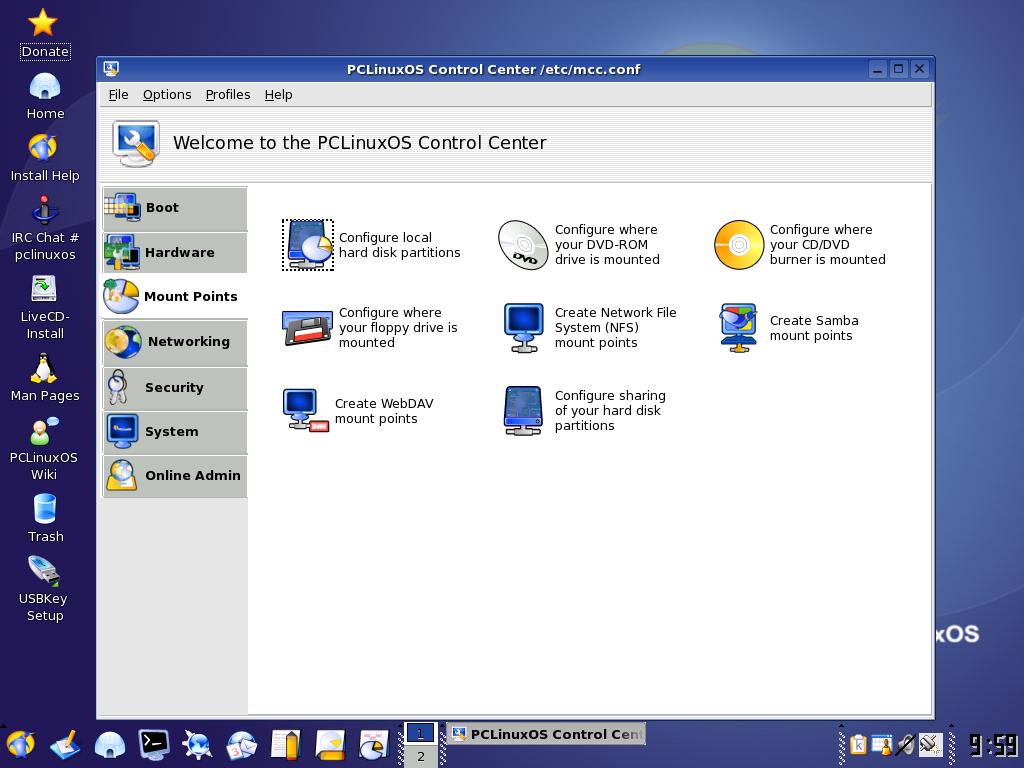Launch the web browser globe in panel
This screenshot has width=1024, height=768.
[197, 744]
